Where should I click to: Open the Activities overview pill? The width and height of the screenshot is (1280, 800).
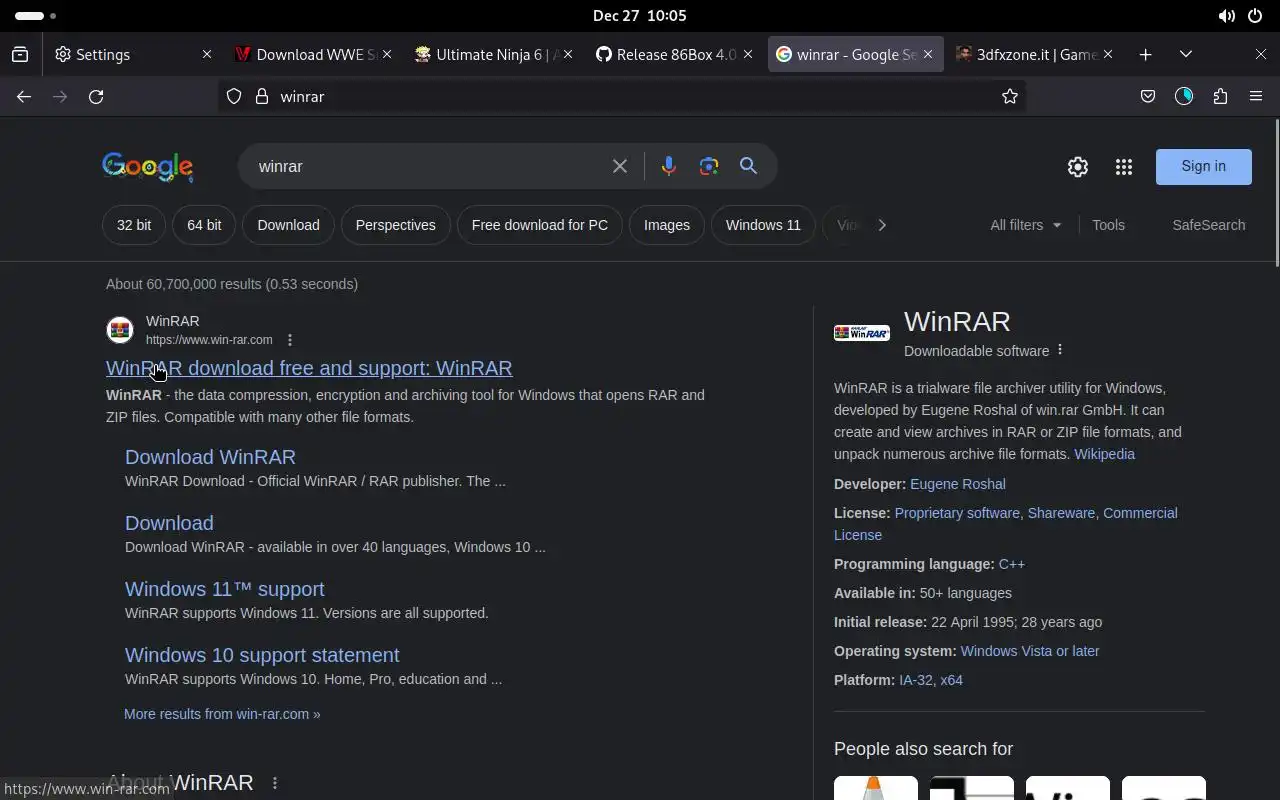[x=36, y=16]
